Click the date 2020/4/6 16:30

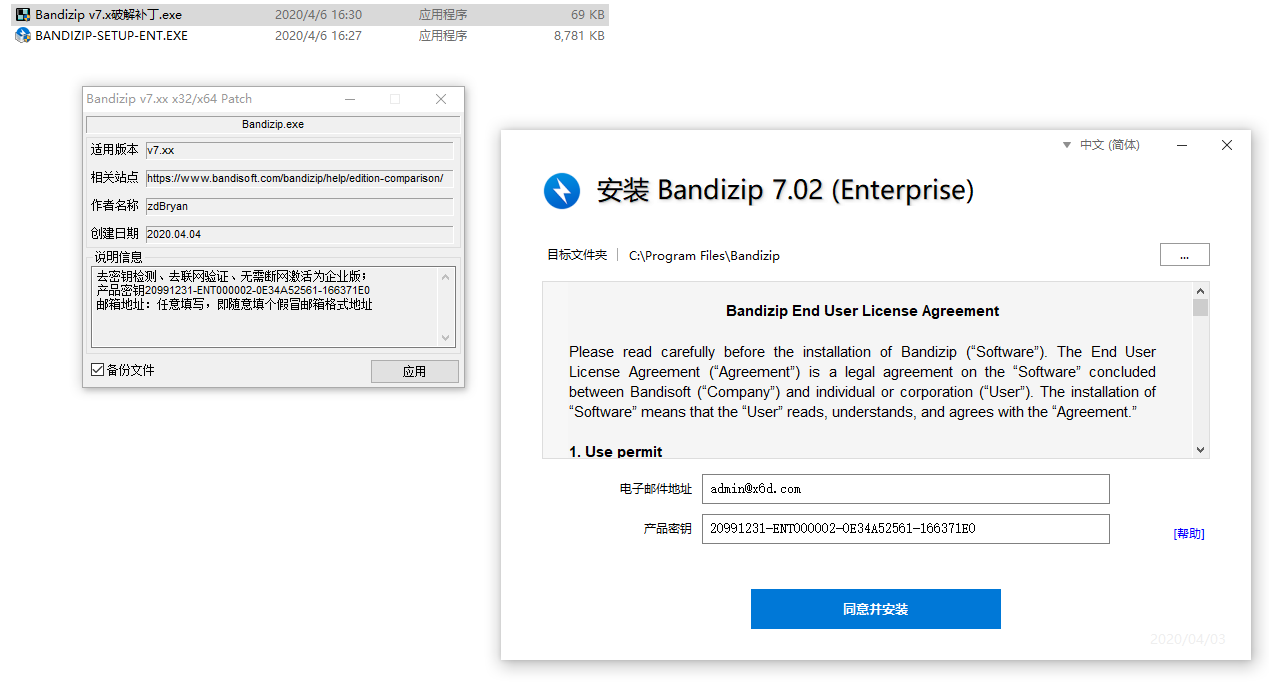pos(318,15)
